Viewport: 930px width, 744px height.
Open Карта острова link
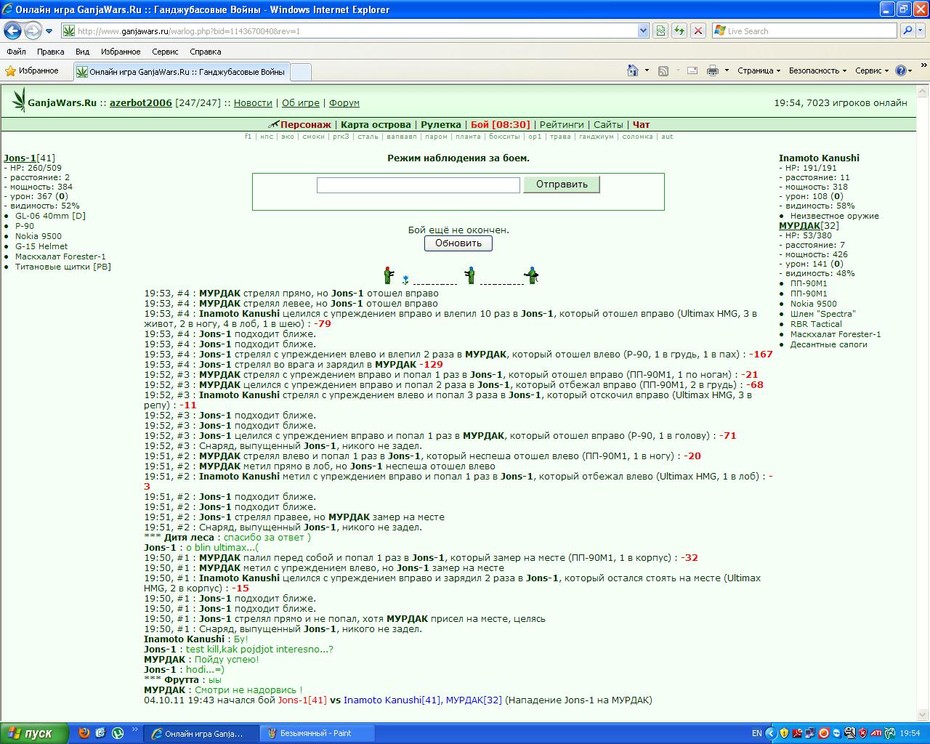[x=375, y=125]
